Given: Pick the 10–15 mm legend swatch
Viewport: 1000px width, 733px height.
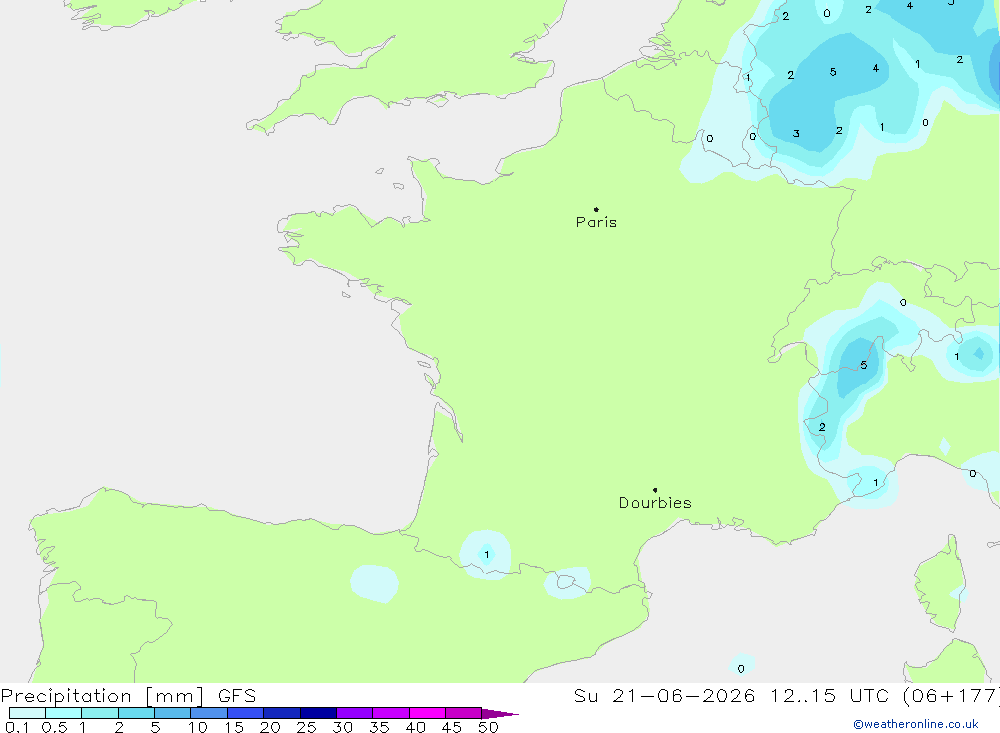Looking at the screenshot, I should [209, 713].
